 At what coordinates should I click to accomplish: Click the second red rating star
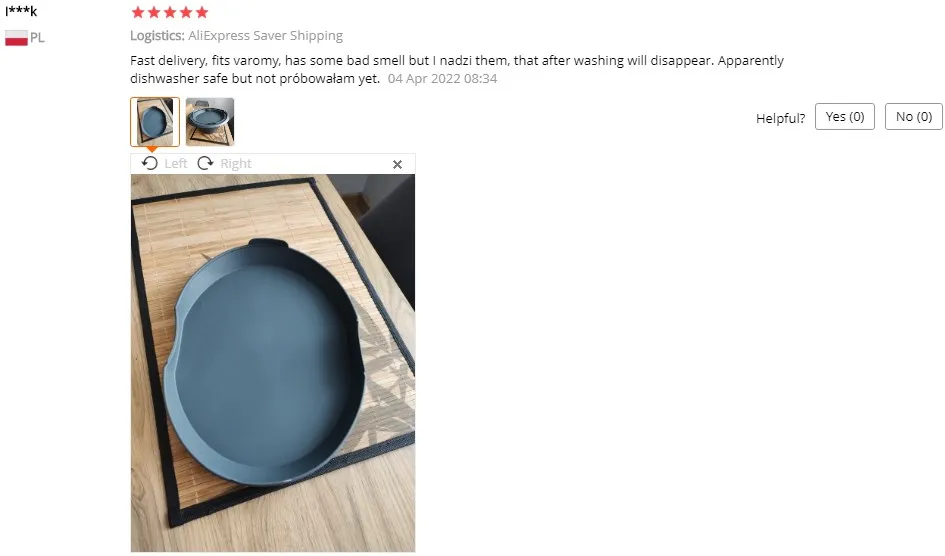[x=154, y=12]
